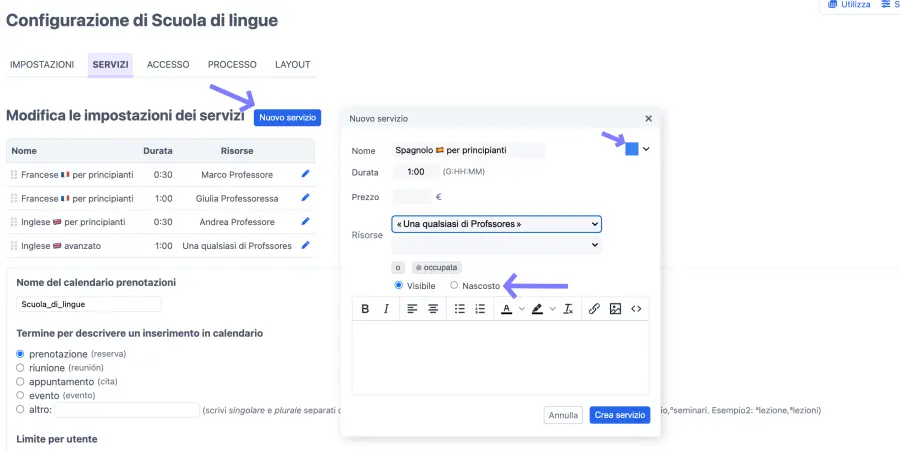Insert bulleted list in editor
Image resolution: width=900 pixels, height=451 pixels.
tap(459, 309)
